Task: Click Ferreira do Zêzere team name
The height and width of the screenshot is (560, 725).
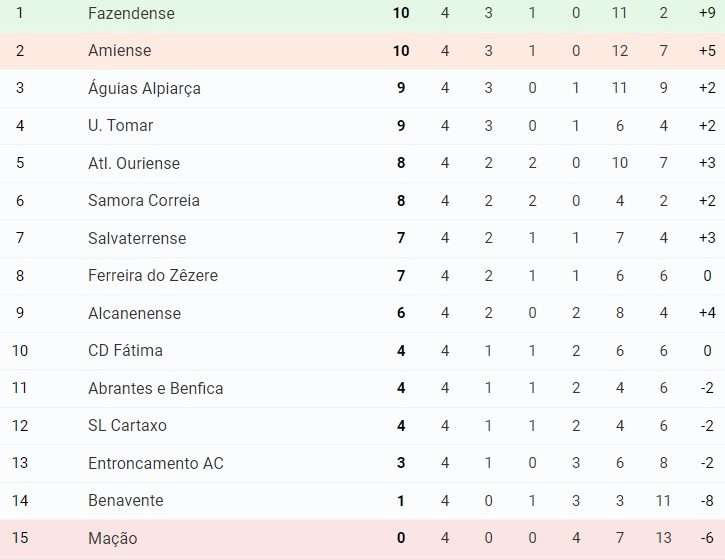Action: tap(153, 276)
